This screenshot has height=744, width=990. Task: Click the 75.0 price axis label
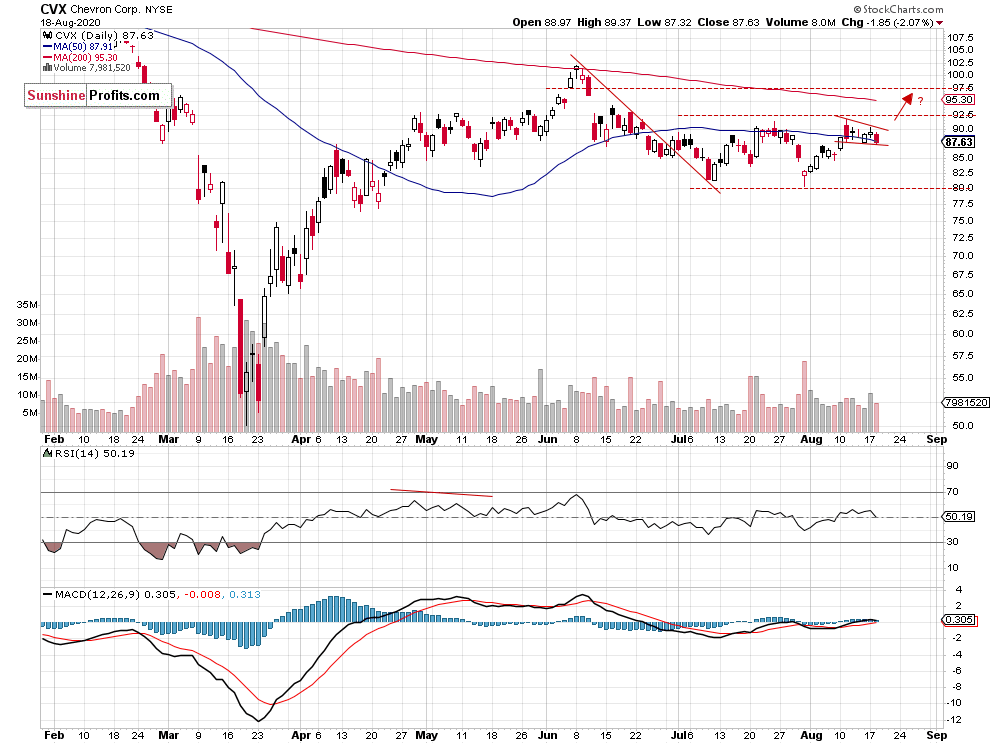pyautogui.click(x=963, y=221)
